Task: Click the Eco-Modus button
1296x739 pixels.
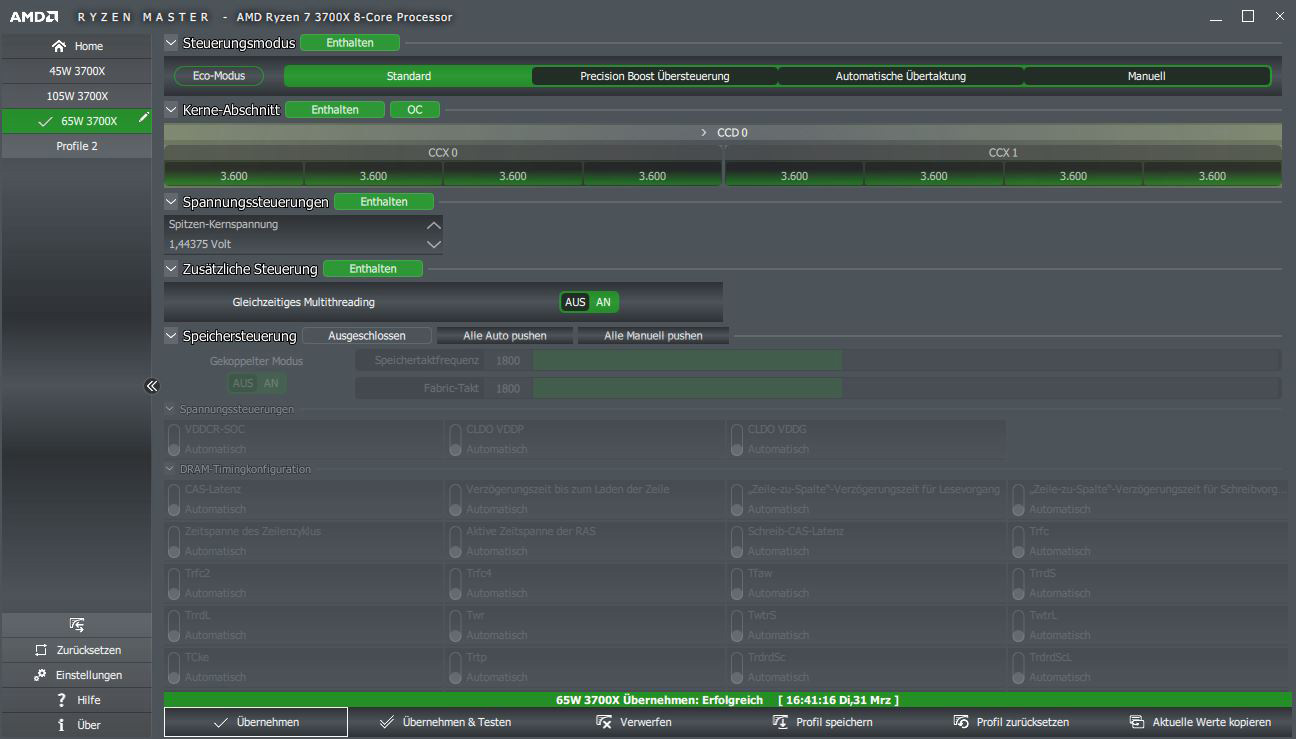Action: pyautogui.click(x=217, y=76)
